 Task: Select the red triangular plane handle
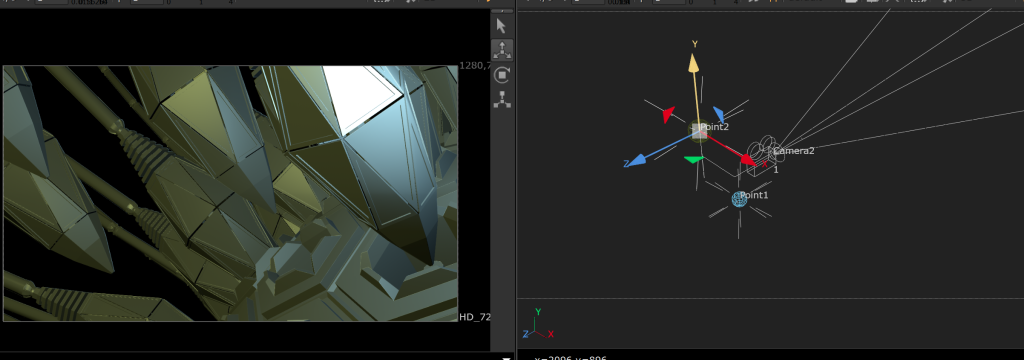(x=668, y=115)
